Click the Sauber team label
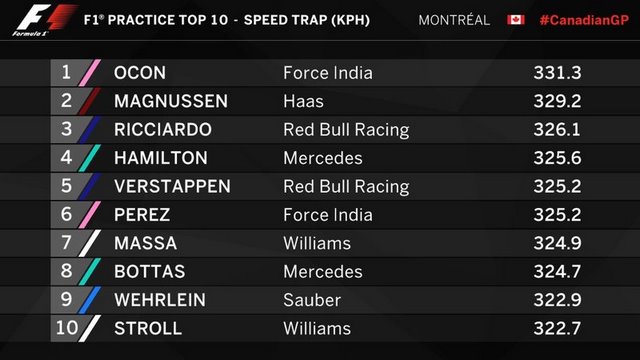 pos(312,300)
